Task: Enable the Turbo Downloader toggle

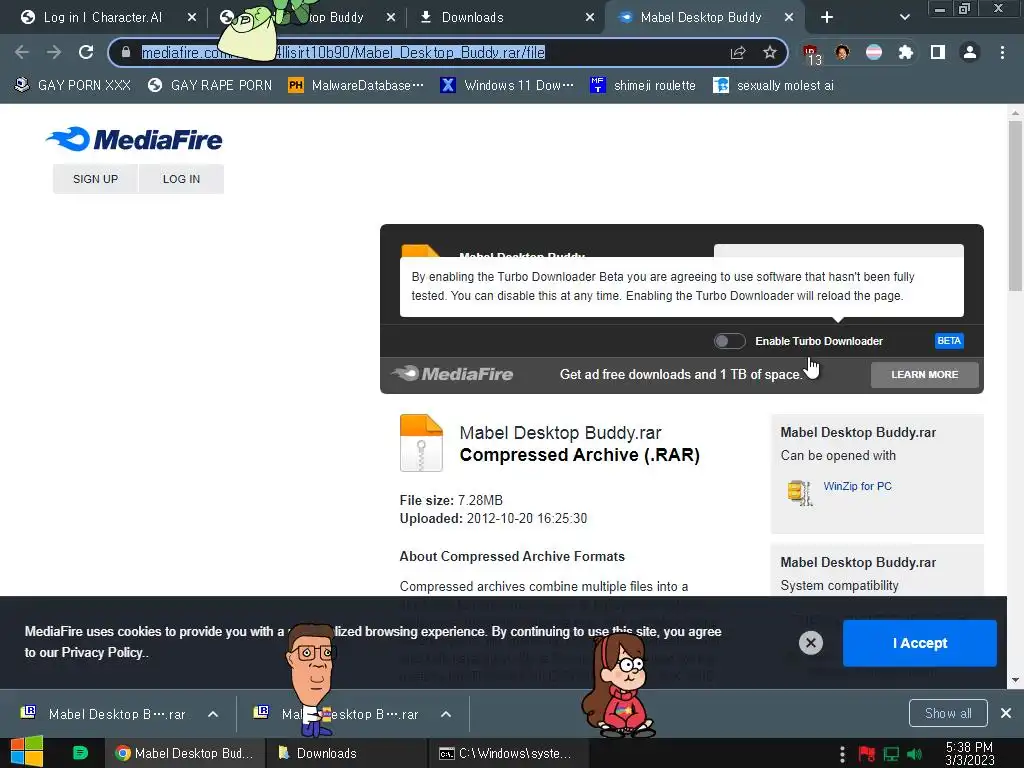Action: click(729, 341)
